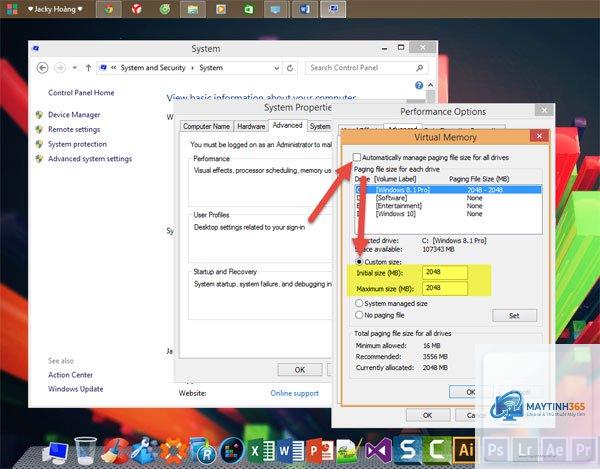Click OK in the Performance Options dialog

[x=427, y=415]
